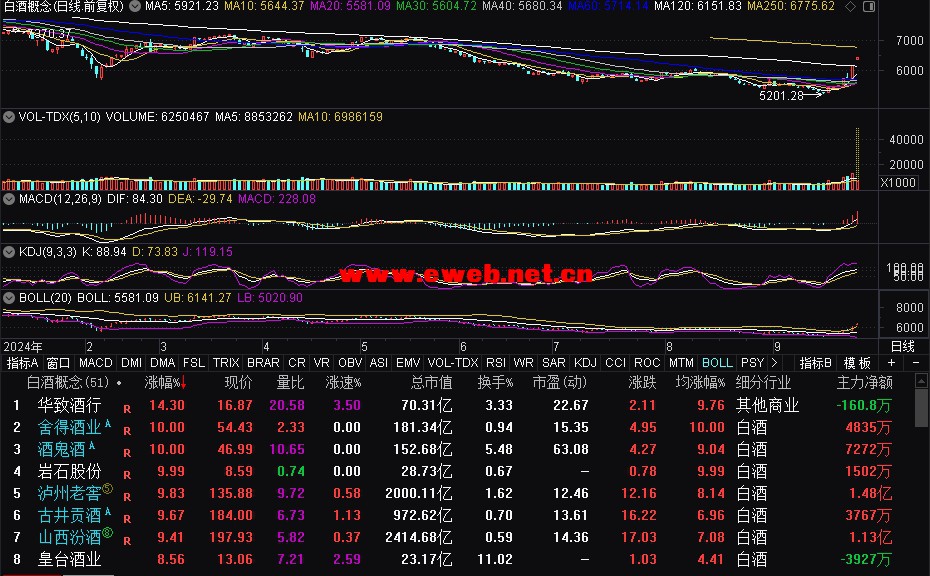This screenshot has width=930, height=576.
Task: Click the R marker beside 华致酒行
Action: point(127,409)
